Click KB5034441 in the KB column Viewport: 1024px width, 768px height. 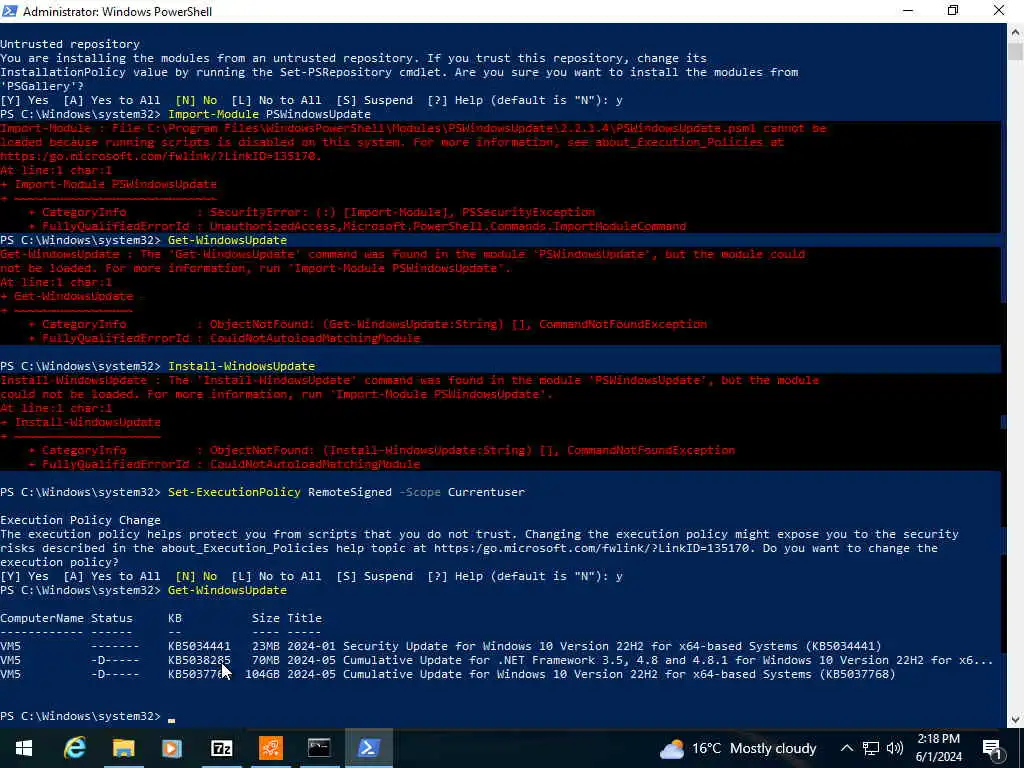tap(199, 647)
